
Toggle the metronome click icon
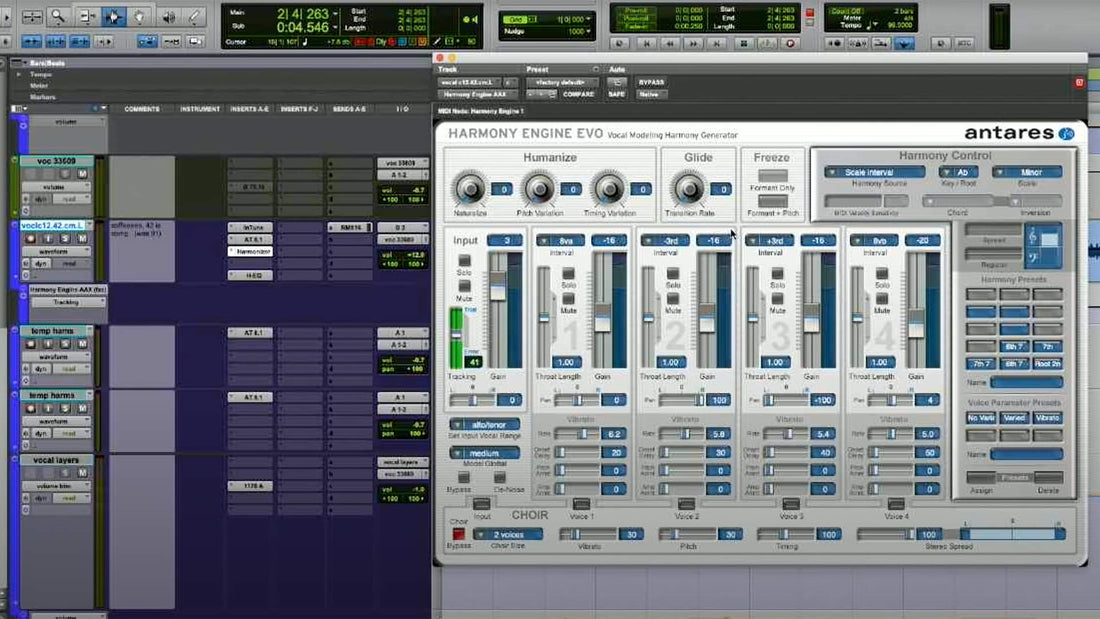tap(858, 44)
